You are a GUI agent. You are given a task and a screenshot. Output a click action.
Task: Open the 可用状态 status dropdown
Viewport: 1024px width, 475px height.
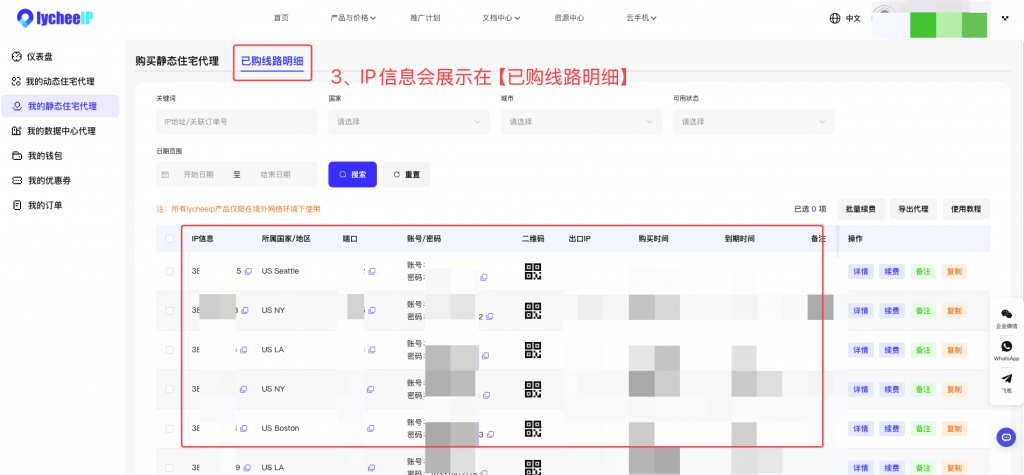tap(752, 122)
